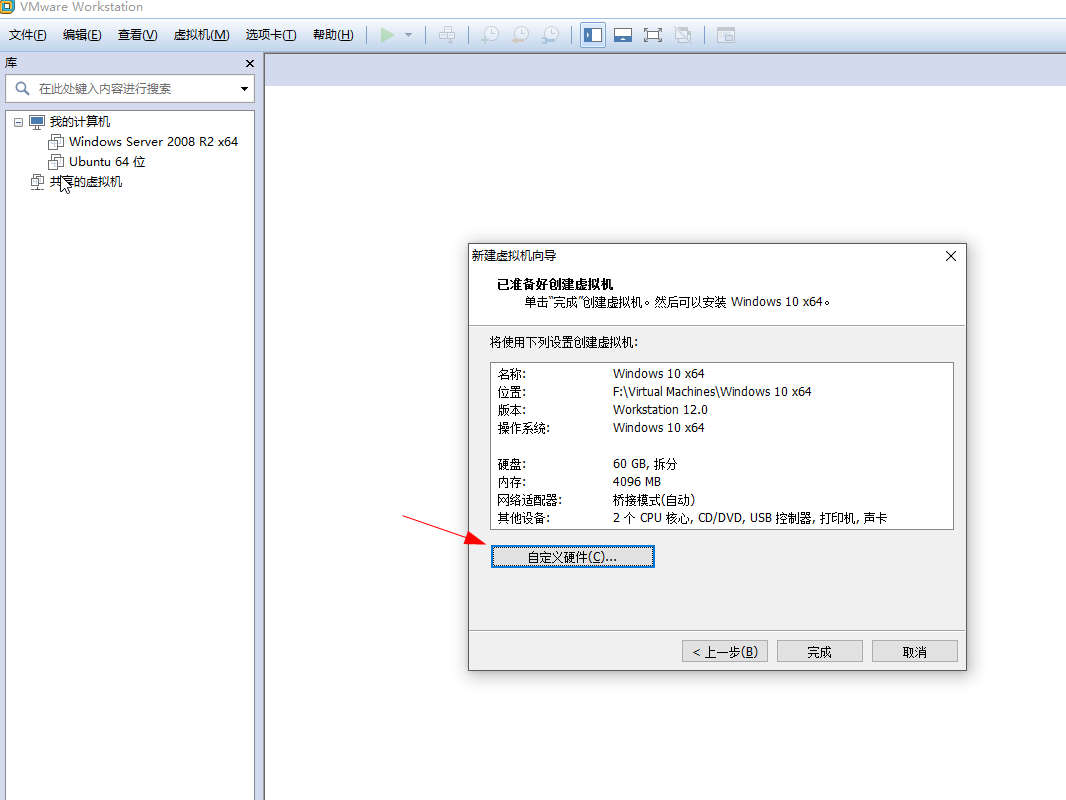Click the Ubuntu 64 位 VM icon
This screenshot has height=800, width=1066.
pyautogui.click(x=56, y=162)
